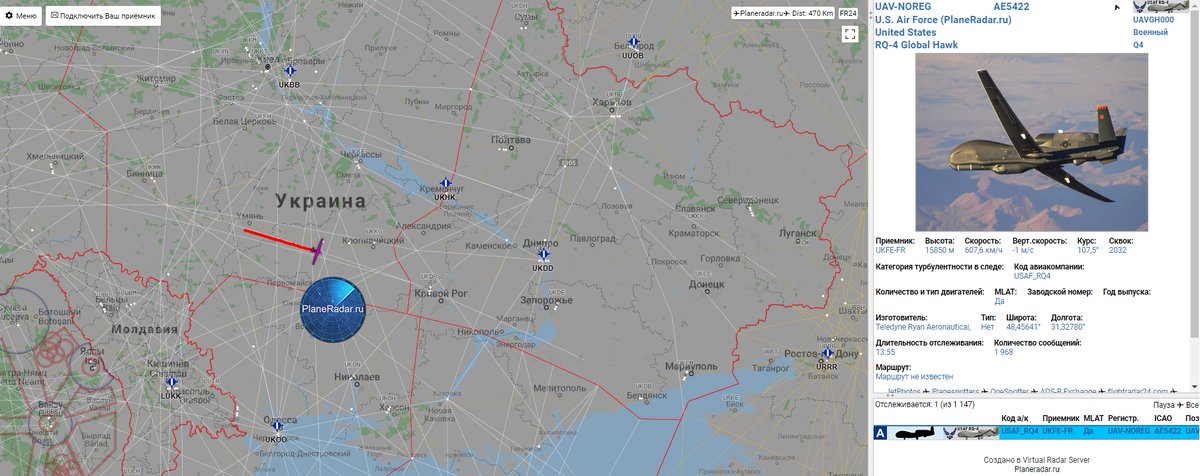Select the UKBB airport marker near Kyiv
This screenshot has height=476, width=1200.
point(290,70)
